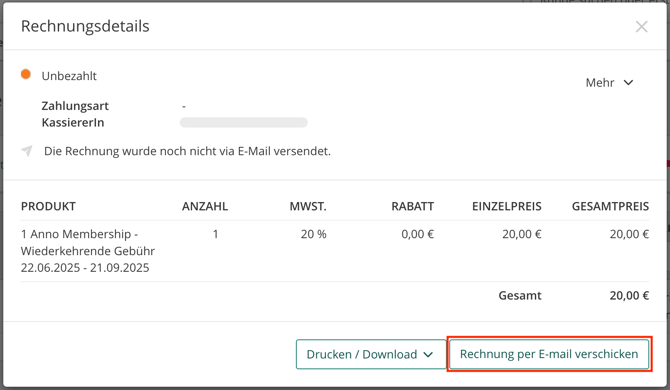Click the GESAMTPREIS column header
Image resolution: width=670 pixels, height=390 pixels.
click(611, 206)
